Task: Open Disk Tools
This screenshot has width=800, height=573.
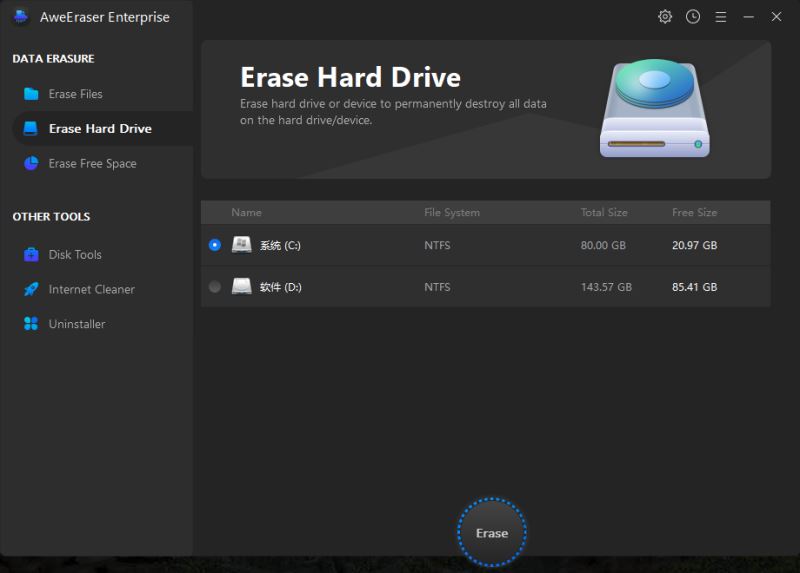Action: [x=102, y=254]
